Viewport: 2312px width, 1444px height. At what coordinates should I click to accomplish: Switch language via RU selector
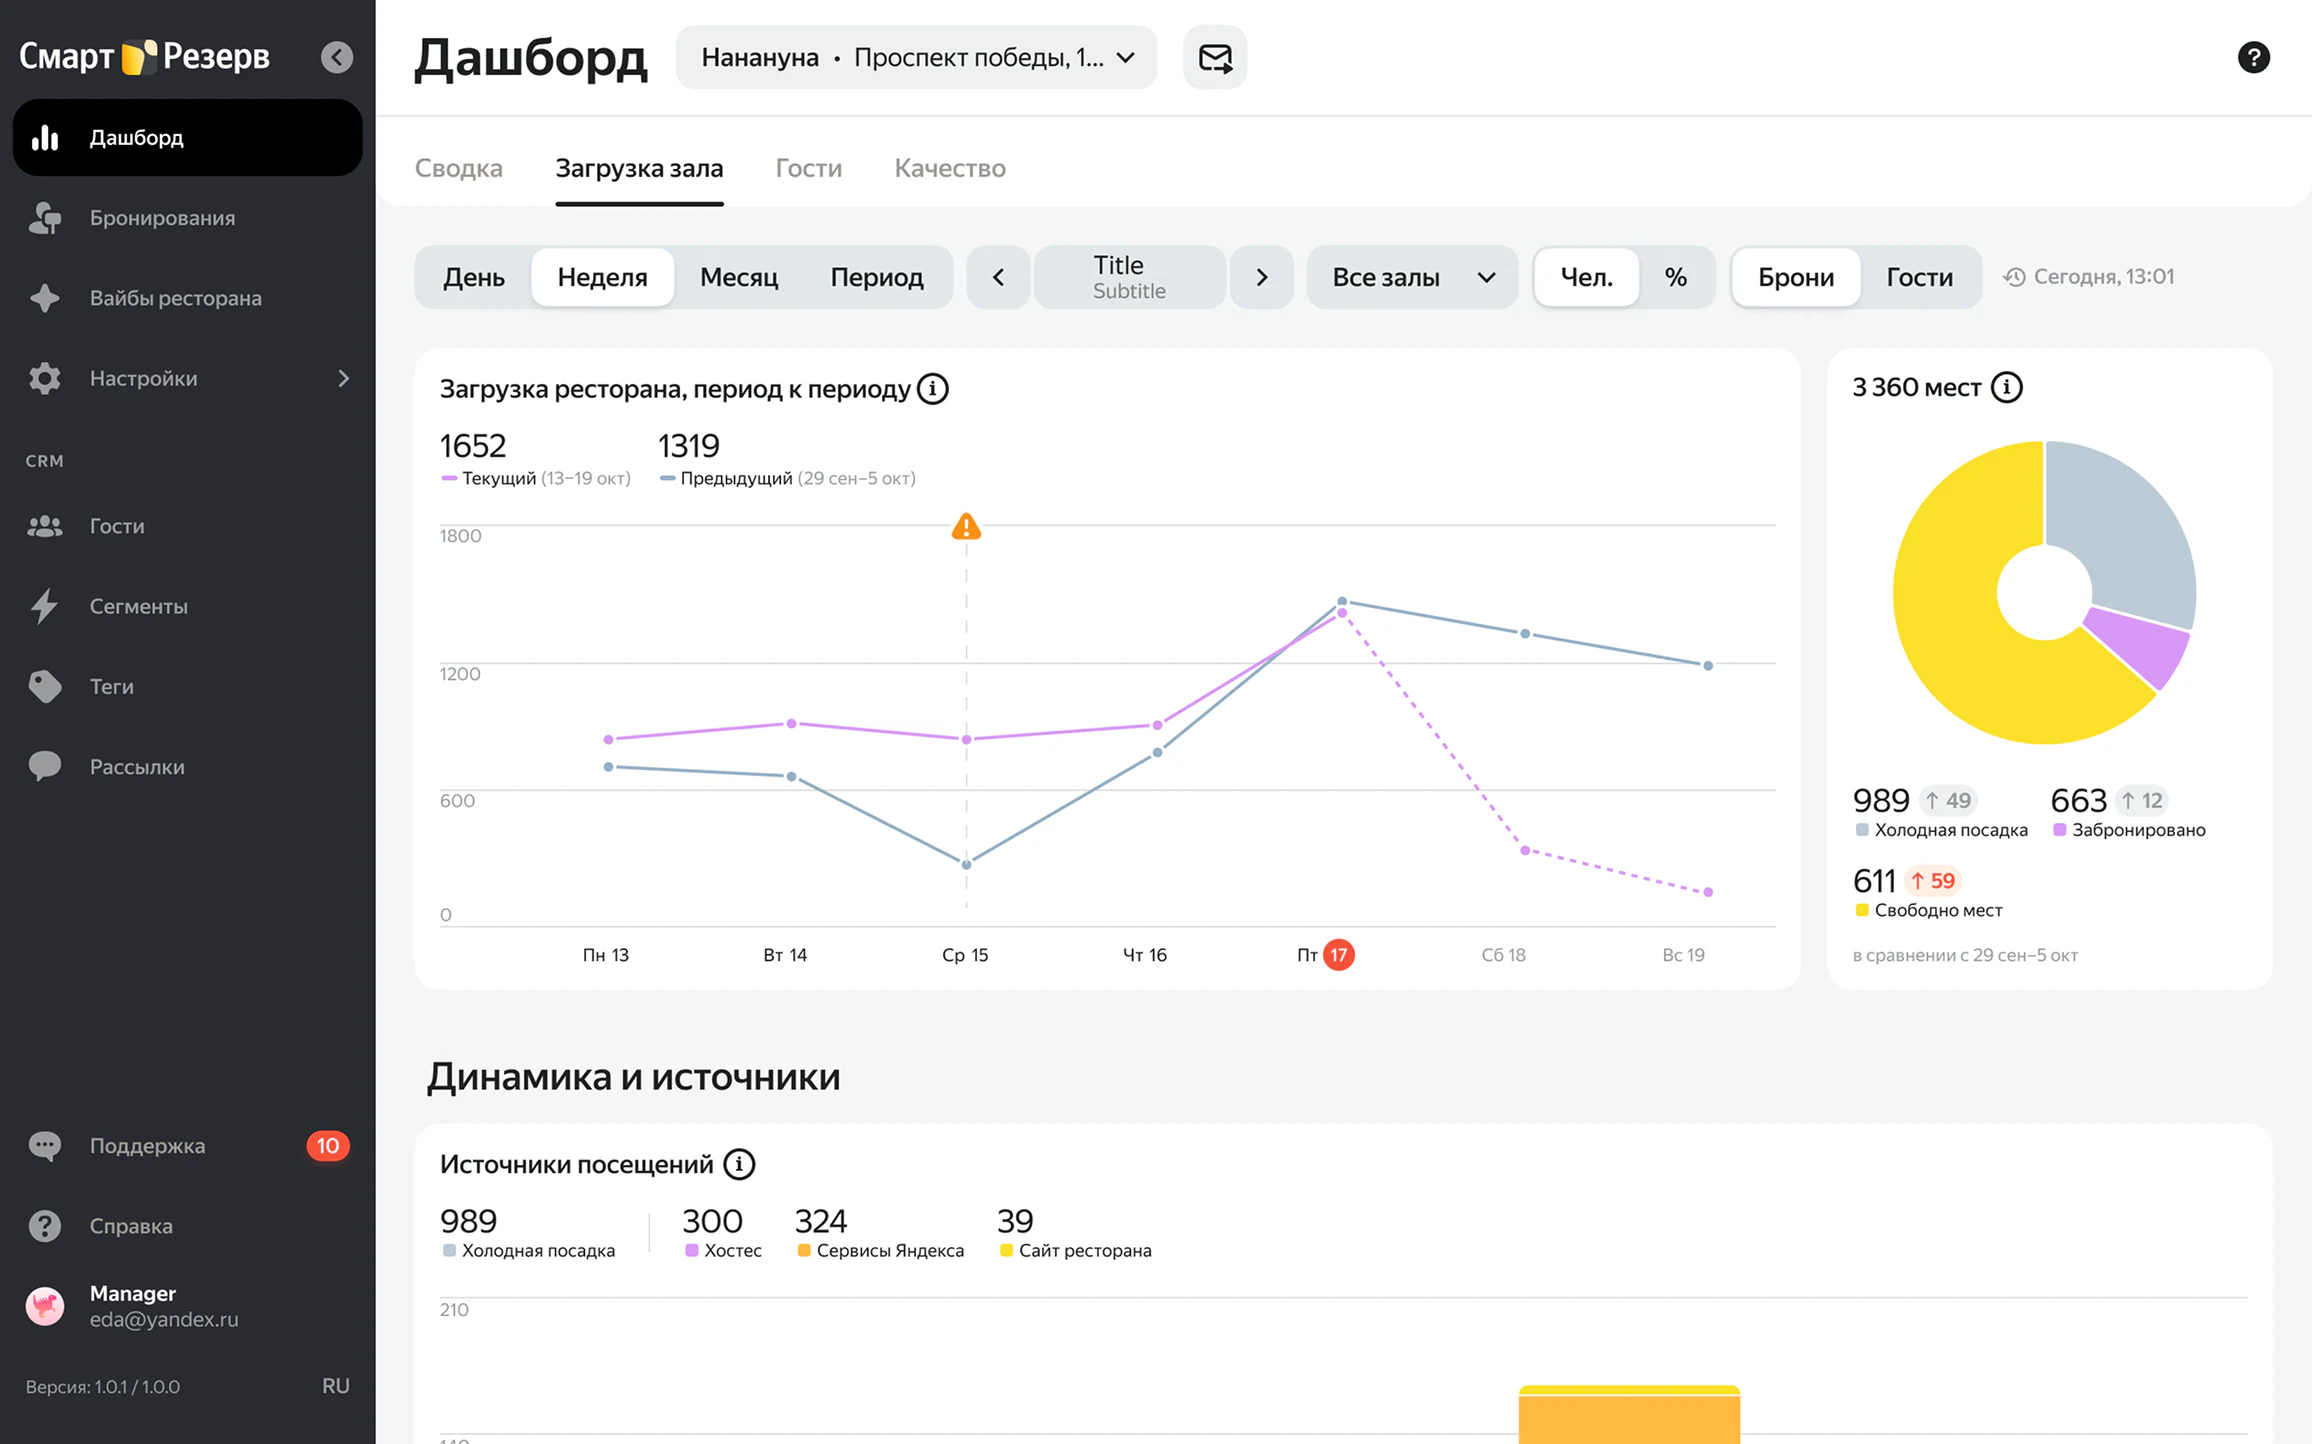tap(335, 1386)
